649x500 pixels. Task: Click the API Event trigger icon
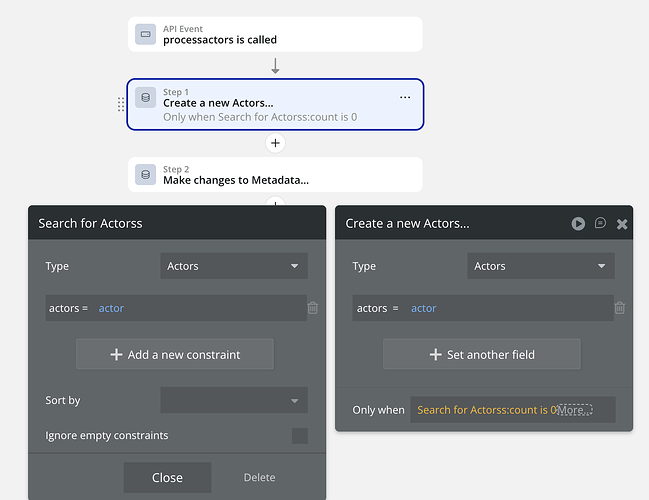(145, 35)
